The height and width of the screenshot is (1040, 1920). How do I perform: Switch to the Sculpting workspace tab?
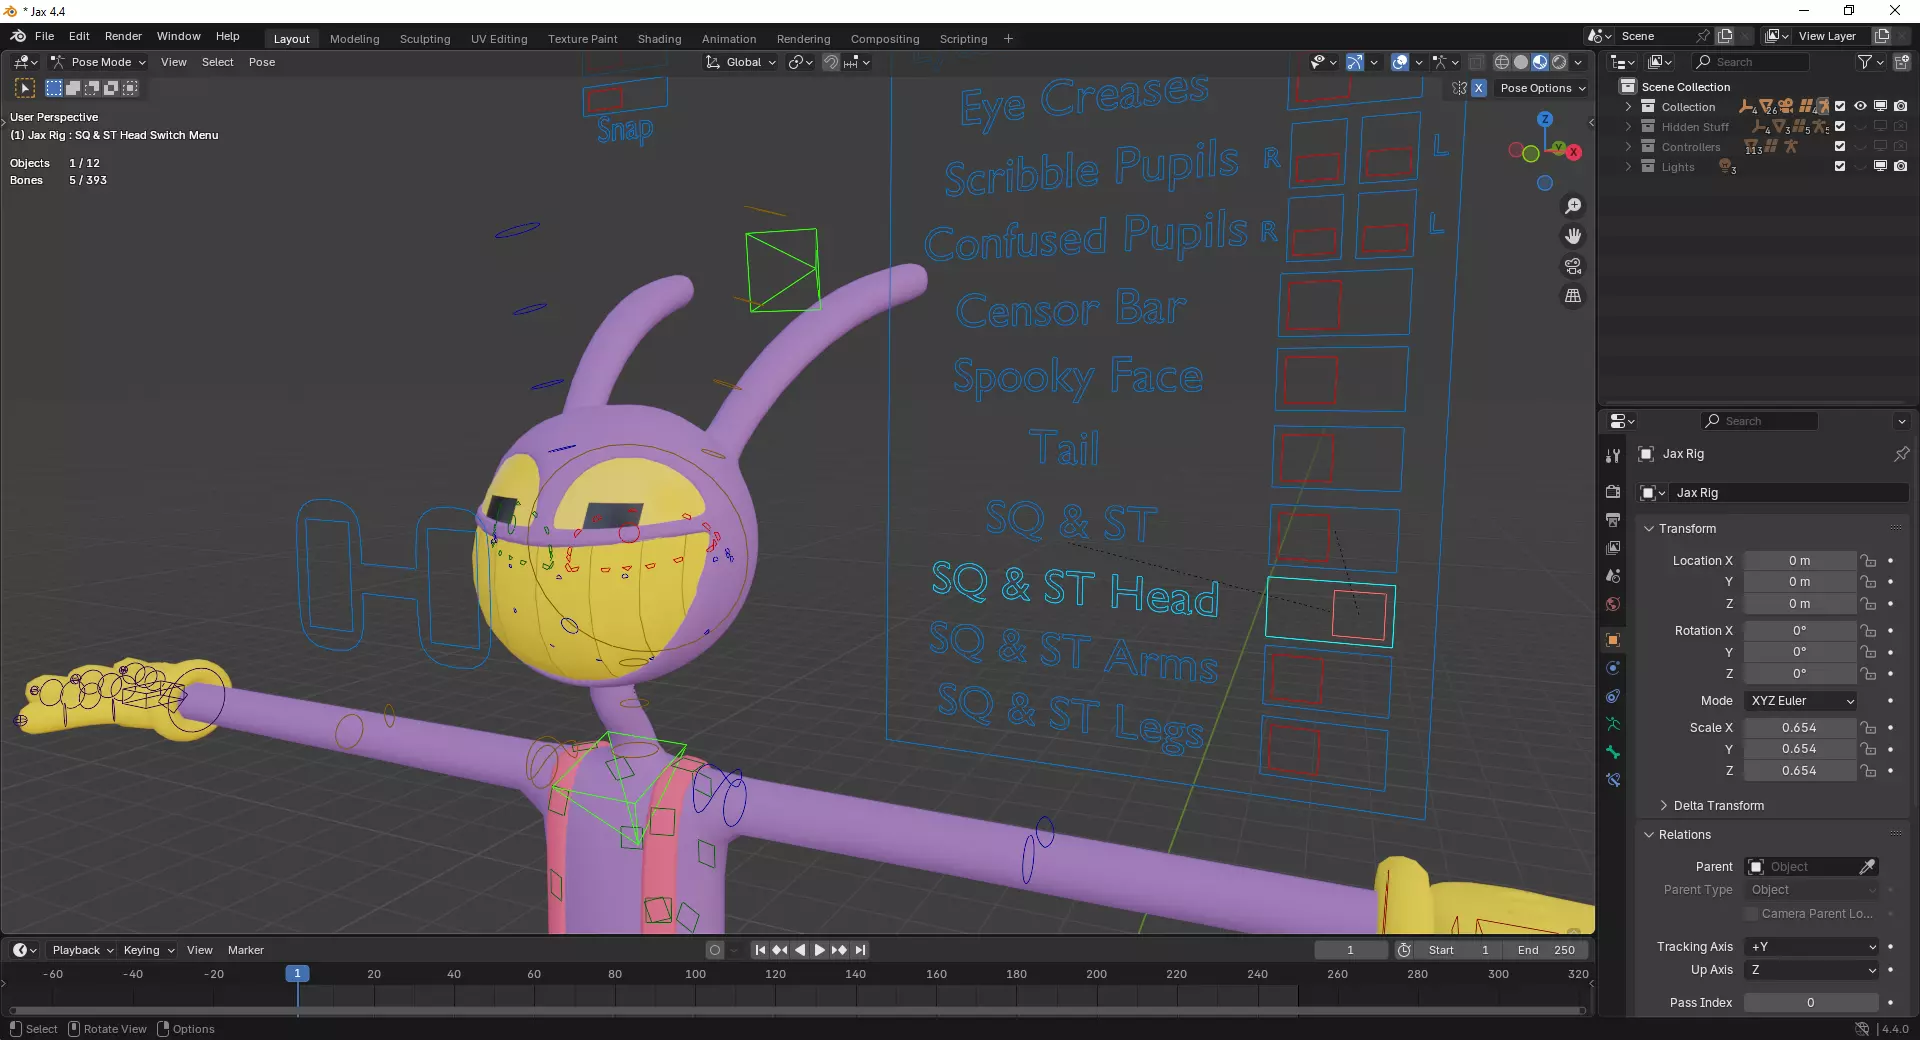[425, 39]
